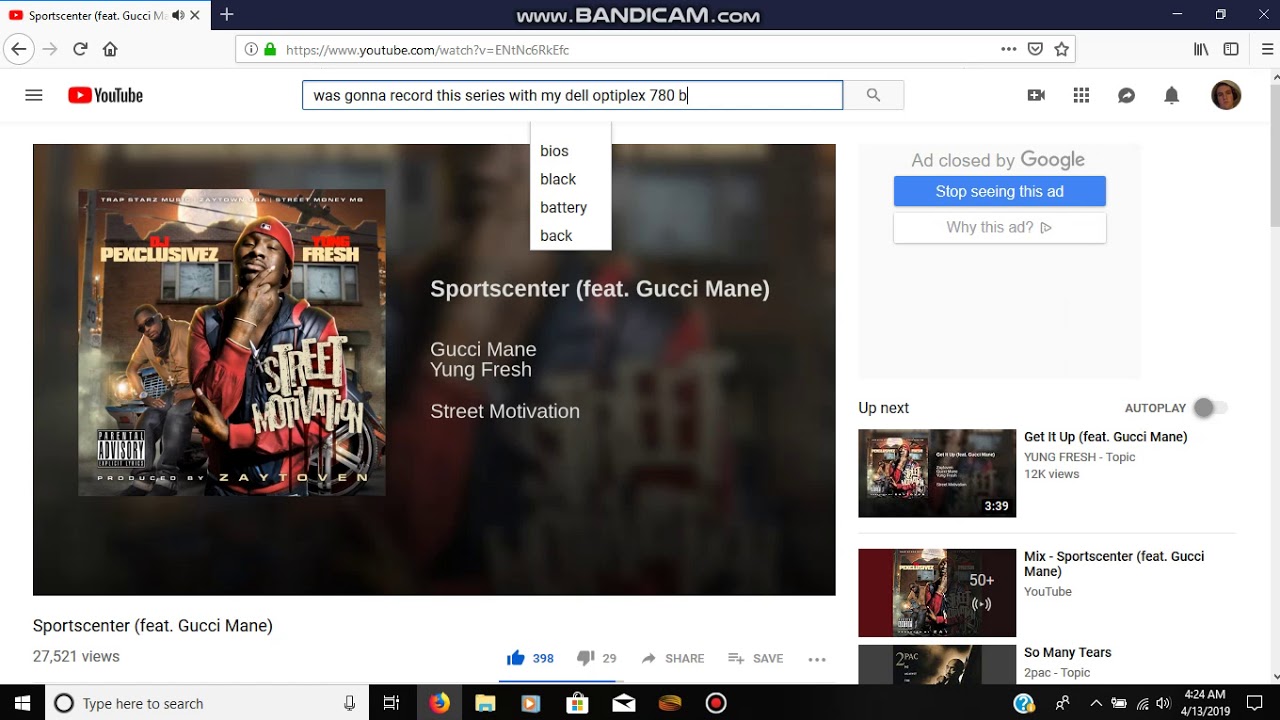This screenshot has width=1280, height=720.
Task: Open the messages share bubble icon
Action: [1126, 95]
